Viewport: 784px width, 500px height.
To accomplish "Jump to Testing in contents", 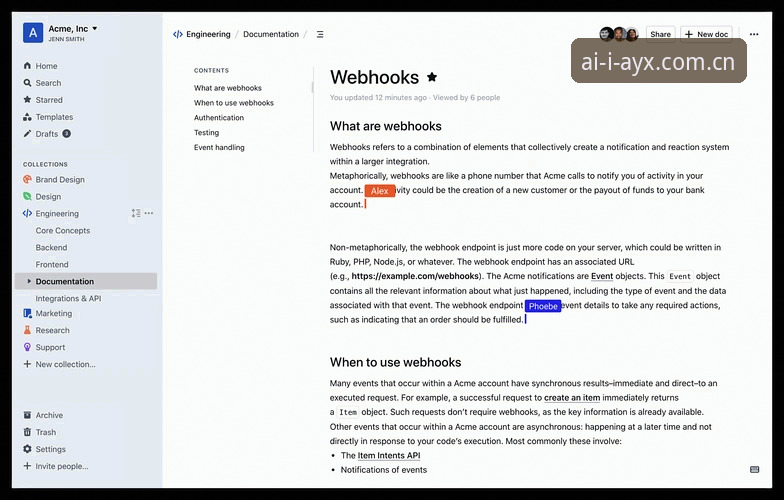I will click(x=206, y=133).
